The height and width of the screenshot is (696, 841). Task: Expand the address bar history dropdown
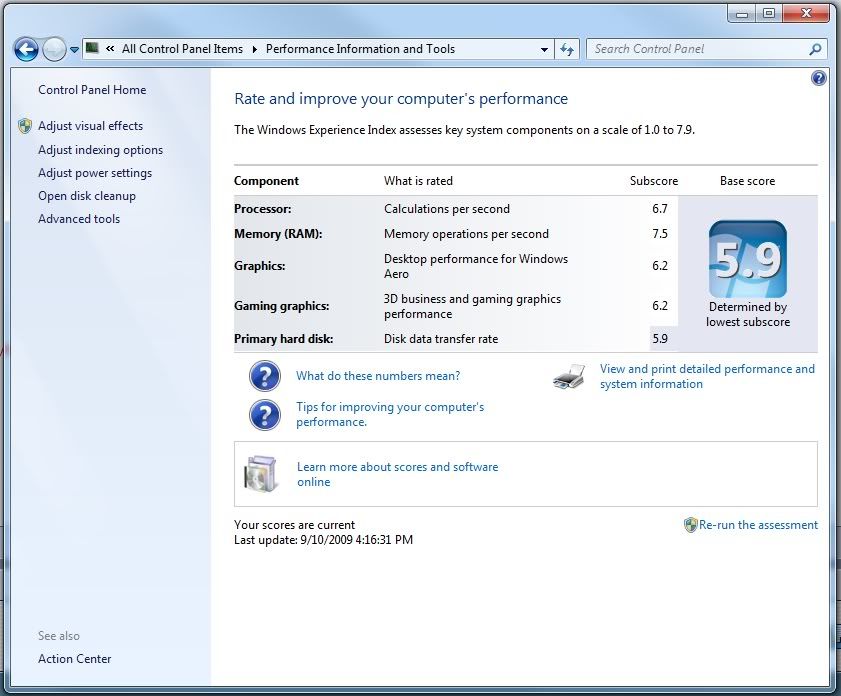(x=544, y=49)
